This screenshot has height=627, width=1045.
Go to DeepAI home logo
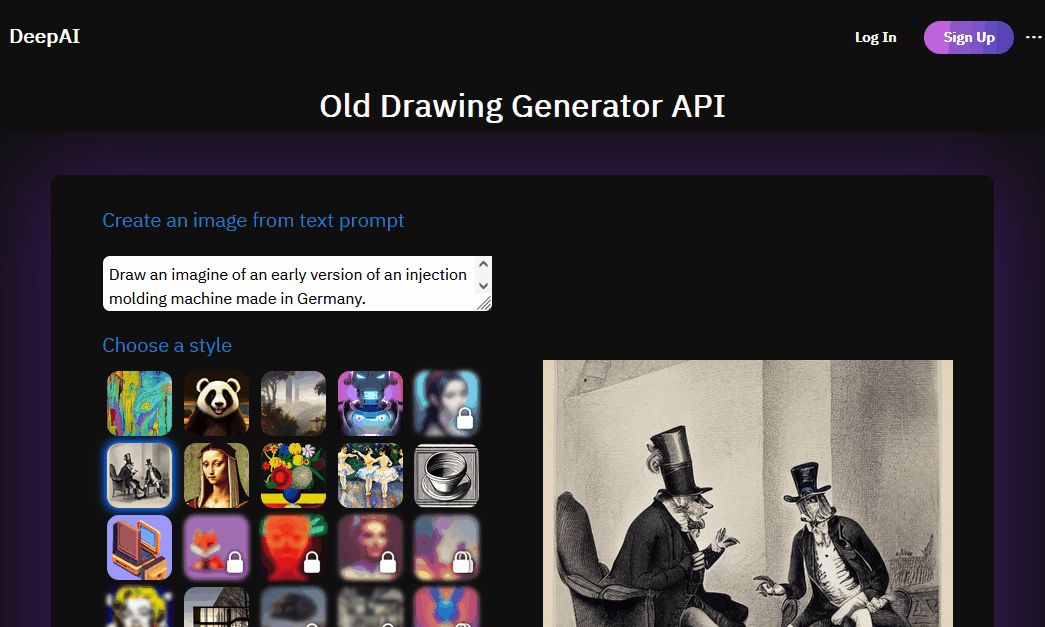45,36
